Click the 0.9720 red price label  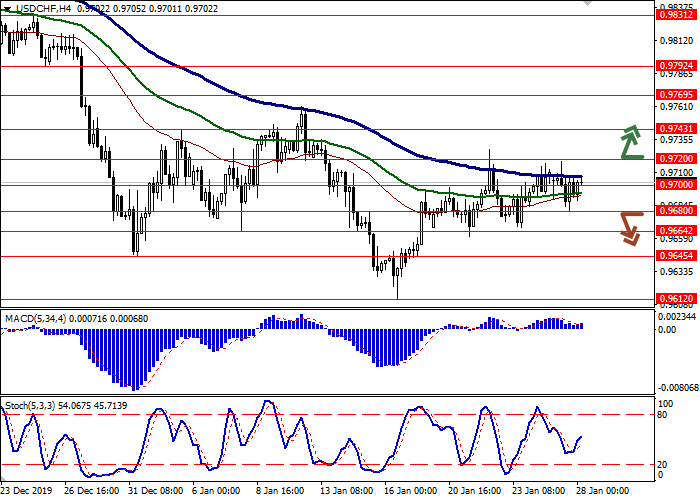pyautogui.click(x=676, y=159)
